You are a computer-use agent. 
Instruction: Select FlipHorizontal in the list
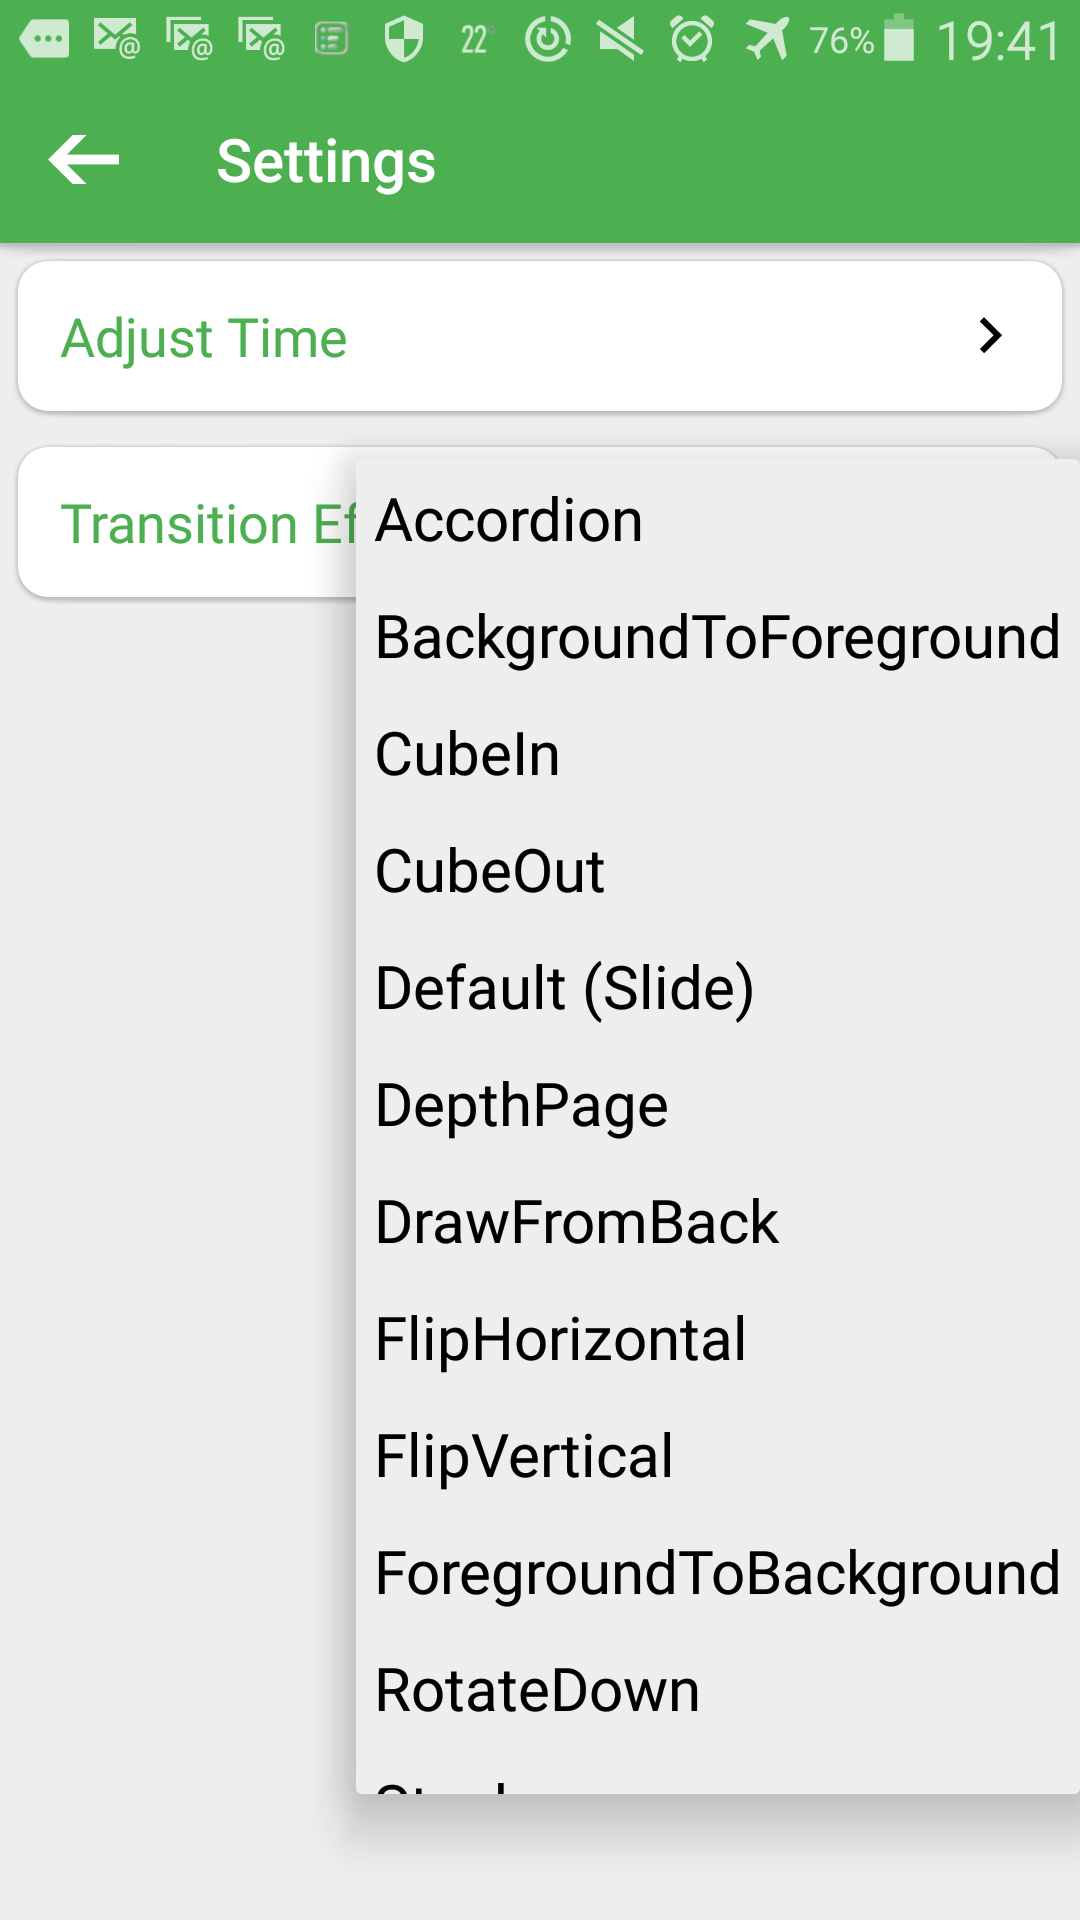718,1339
